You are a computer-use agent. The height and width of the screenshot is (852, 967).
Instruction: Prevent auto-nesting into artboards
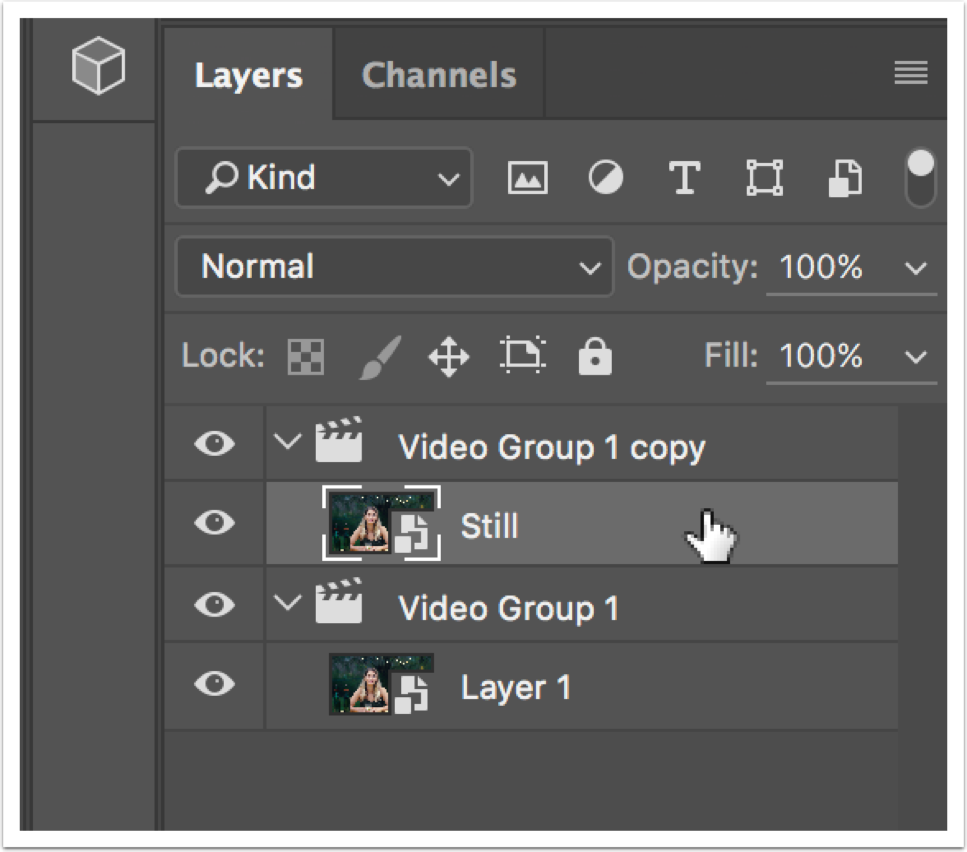[522, 355]
